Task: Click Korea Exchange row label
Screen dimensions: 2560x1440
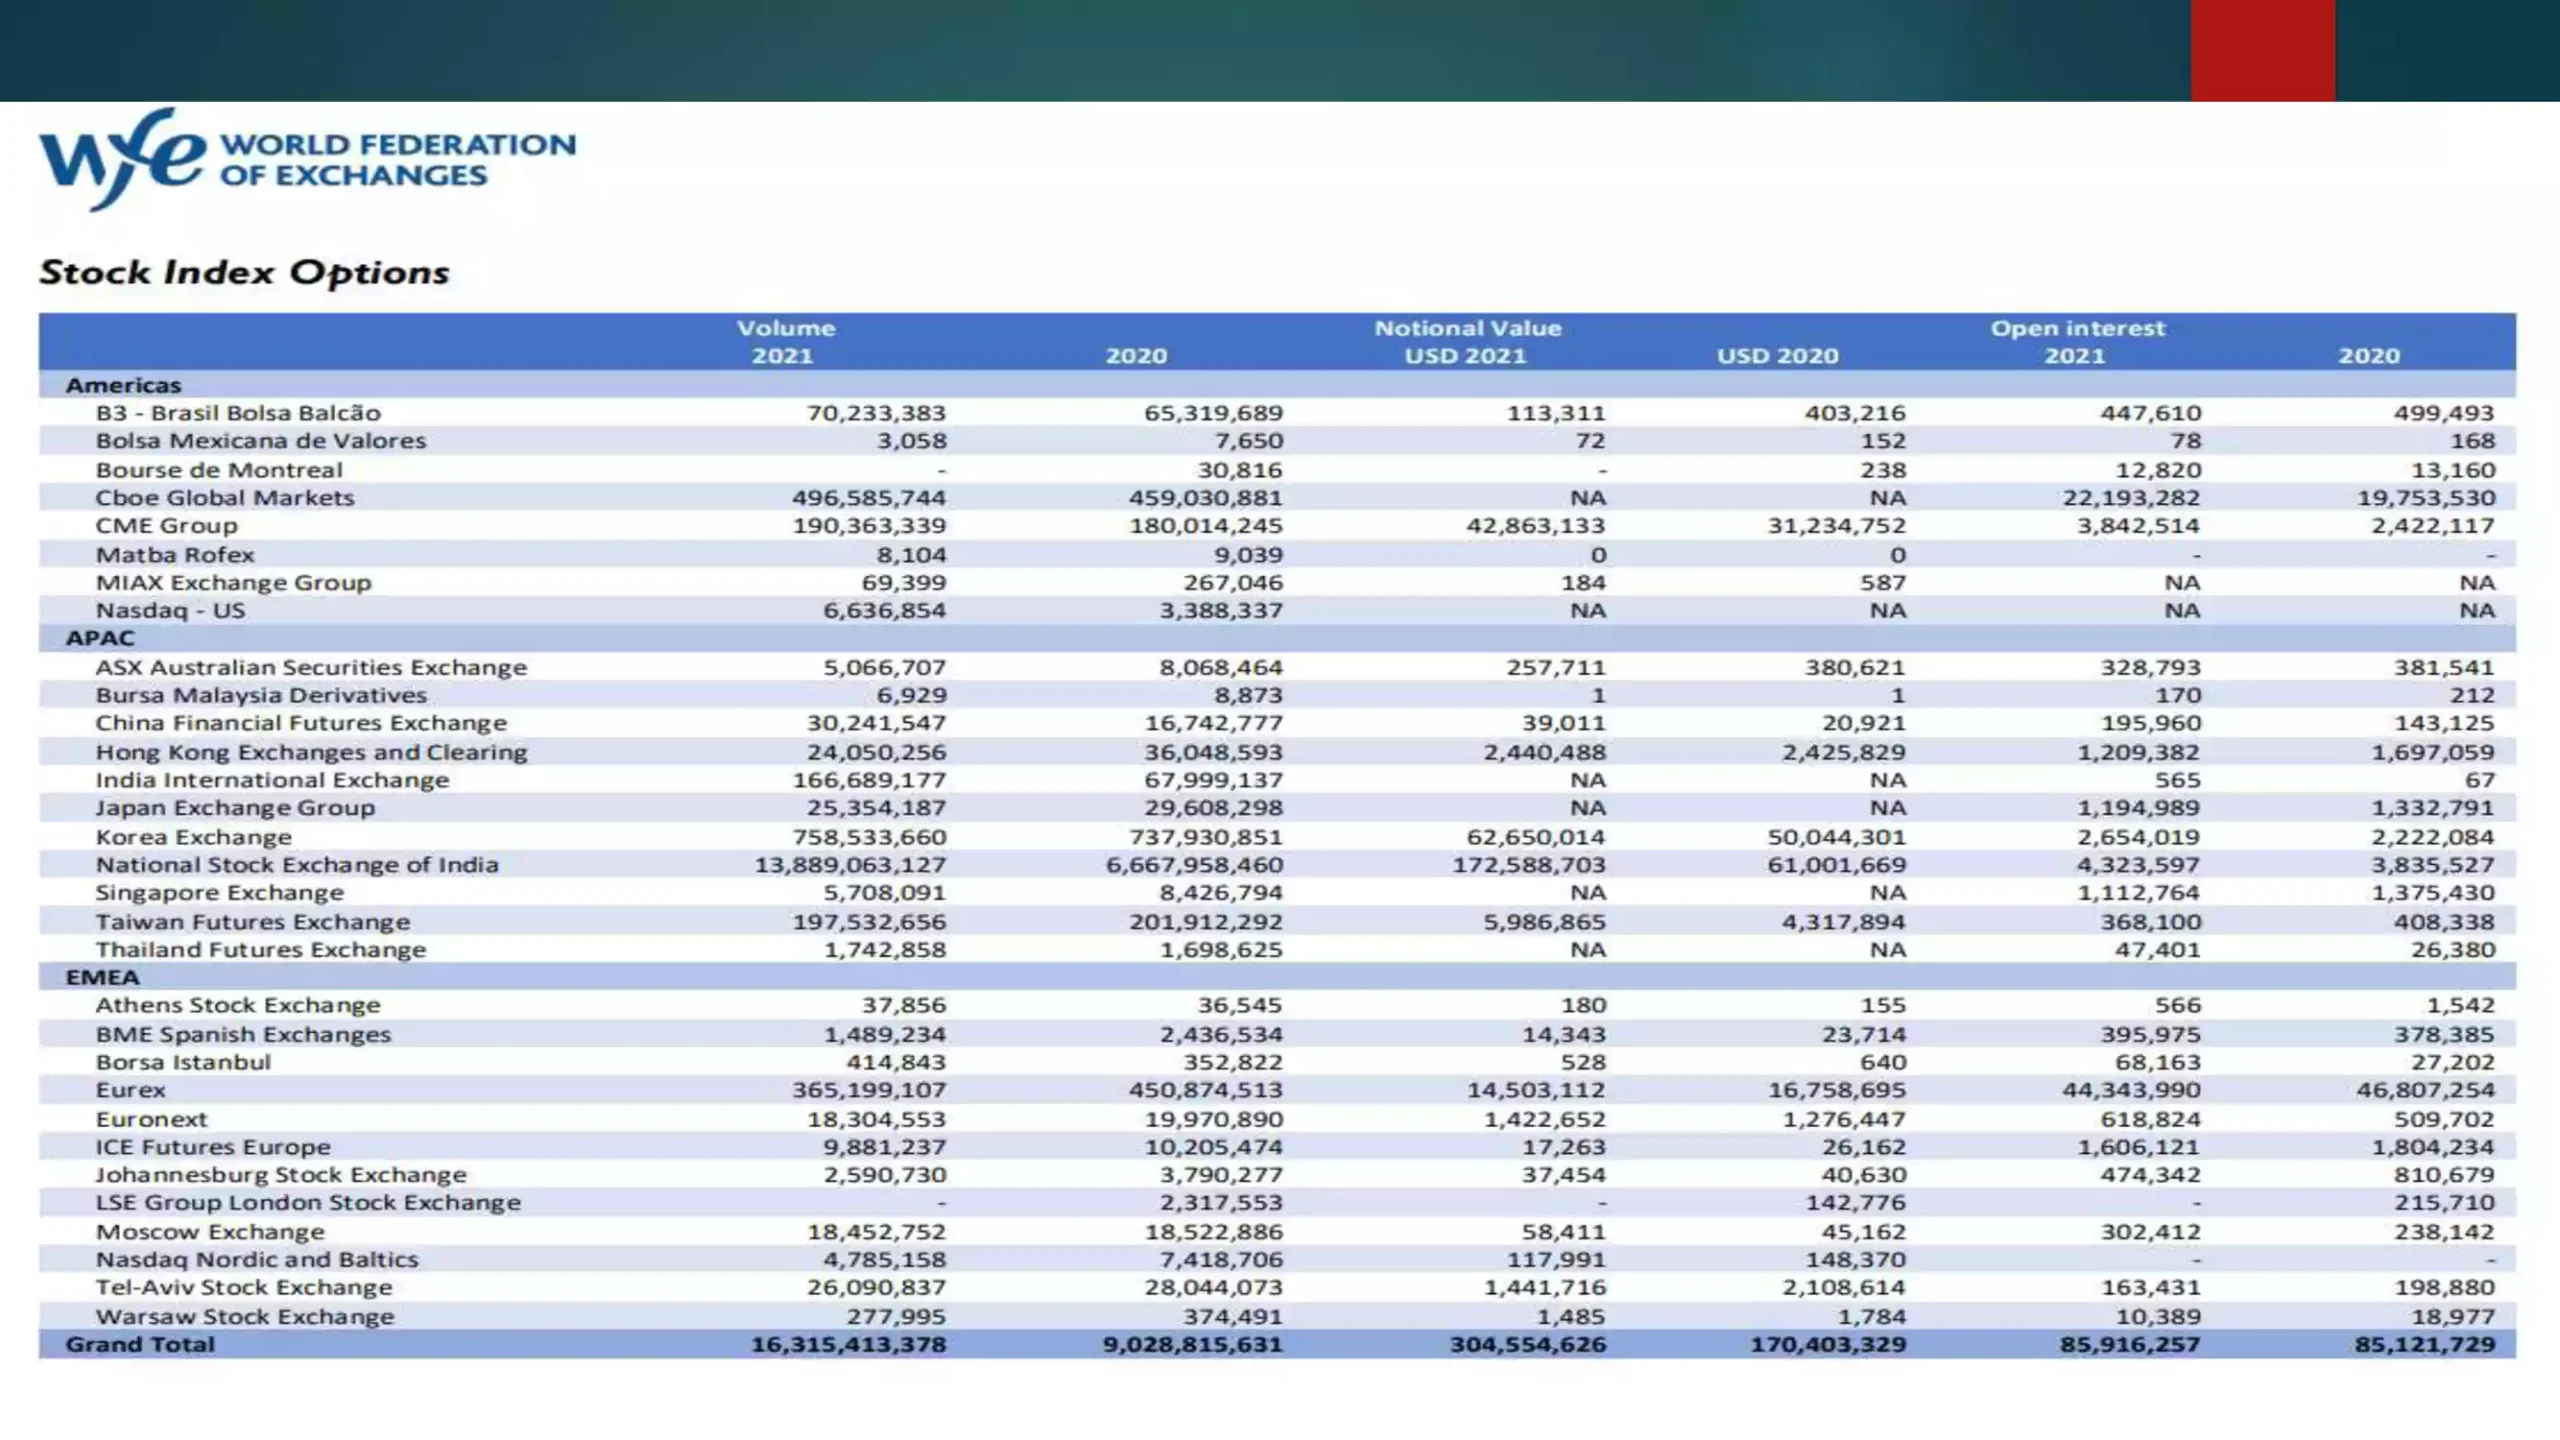Action: point(194,838)
